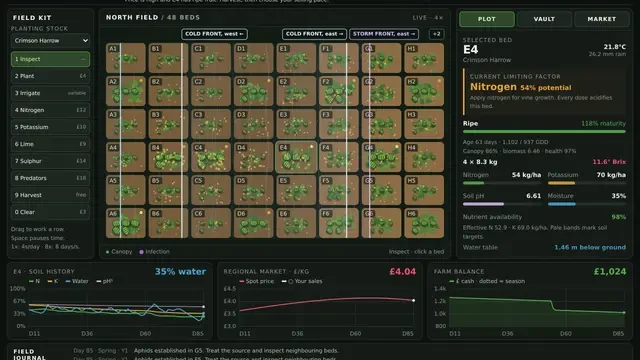Click the £4.04 regional market price
640x360 pixels.
click(x=402, y=271)
